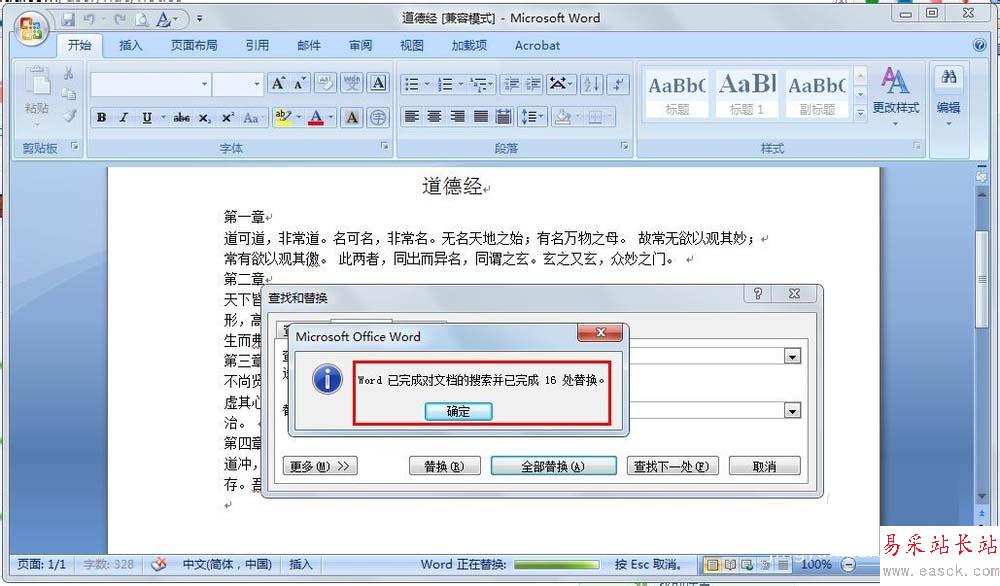Select the 副标题 style
Viewport: 1000px width, 586px height.
coord(817,94)
